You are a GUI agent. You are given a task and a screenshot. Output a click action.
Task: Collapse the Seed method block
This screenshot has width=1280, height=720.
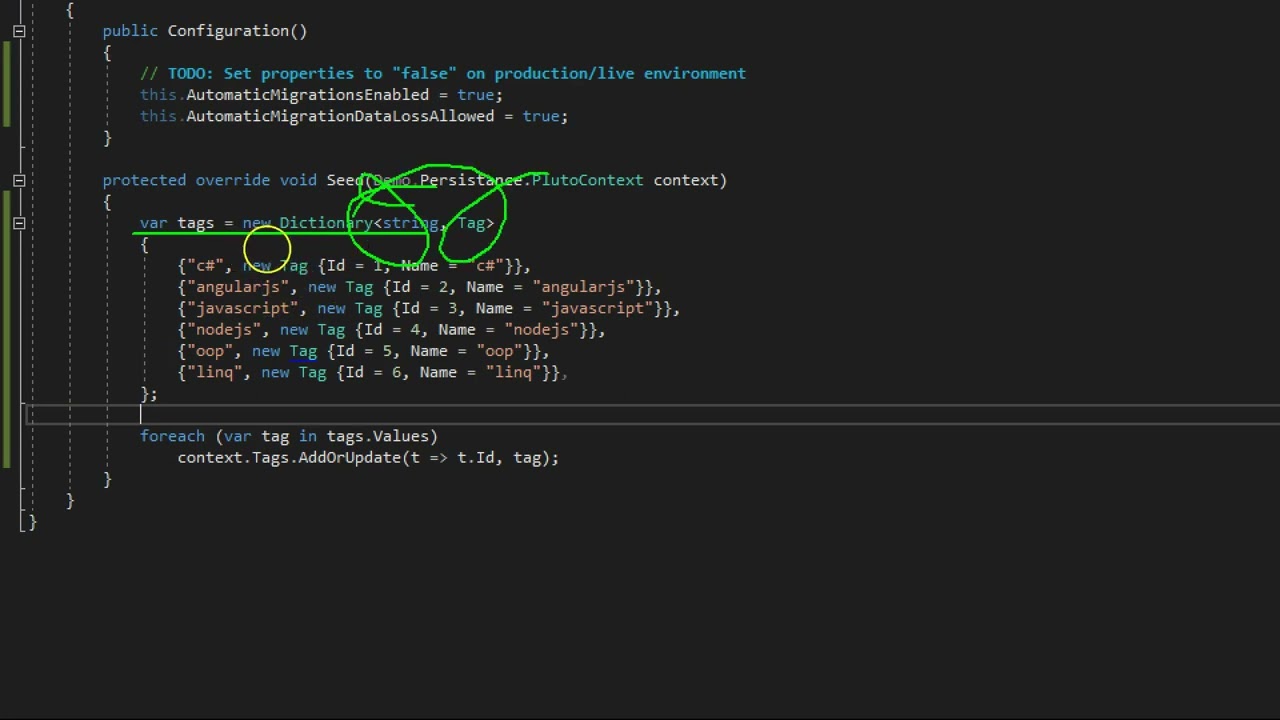pos(19,181)
